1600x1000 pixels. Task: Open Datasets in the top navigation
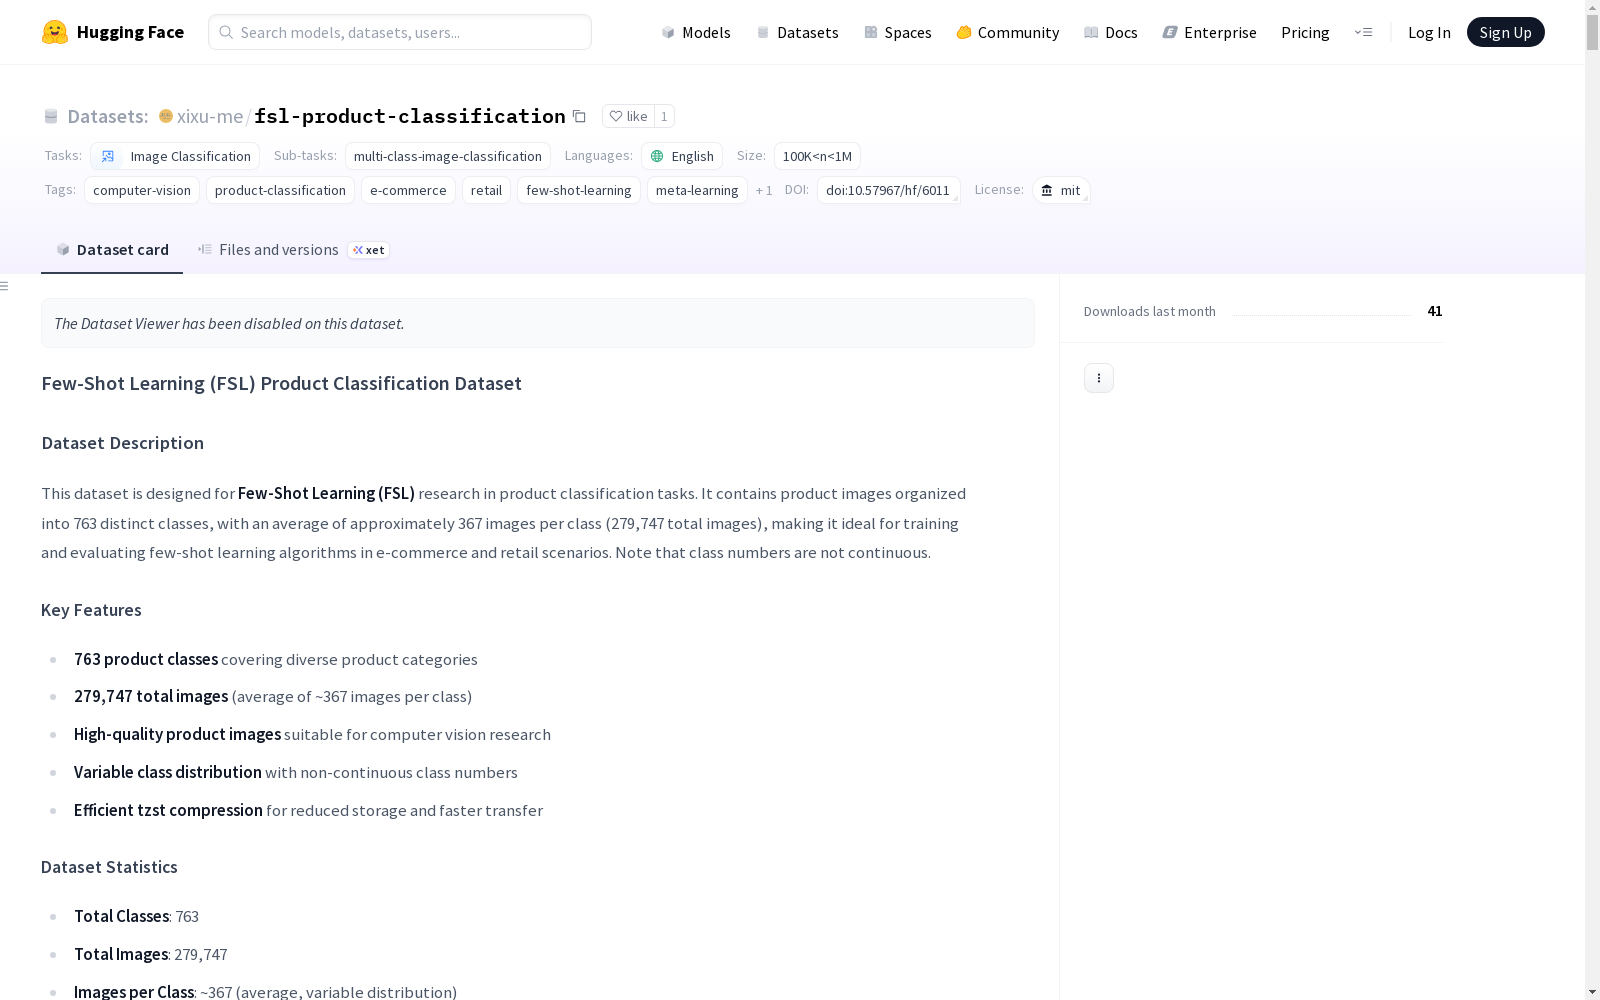tap(797, 32)
